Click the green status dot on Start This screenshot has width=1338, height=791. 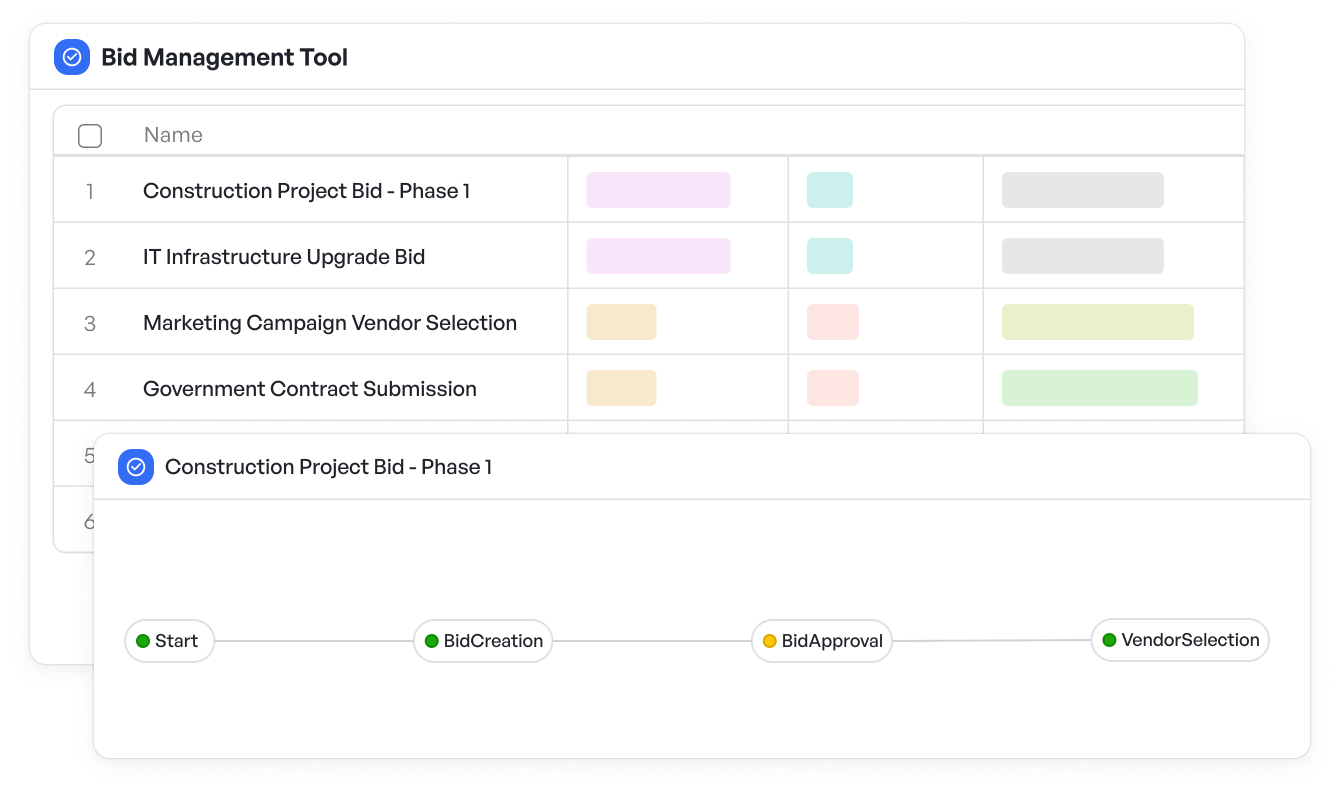tap(143, 641)
